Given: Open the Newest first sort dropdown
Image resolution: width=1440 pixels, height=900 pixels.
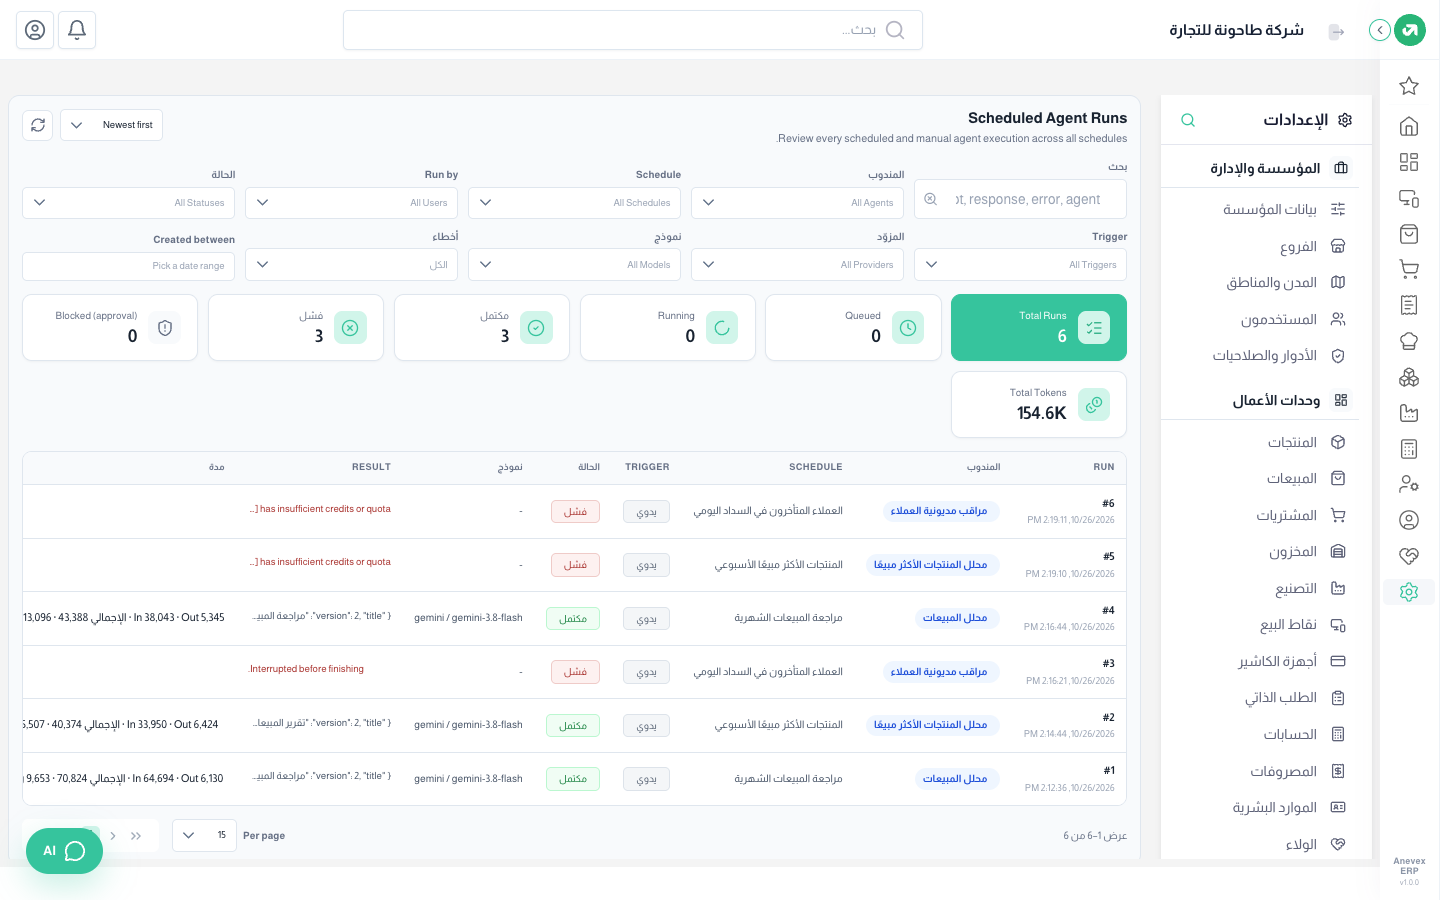Looking at the screenshot, I should [111, 125].
